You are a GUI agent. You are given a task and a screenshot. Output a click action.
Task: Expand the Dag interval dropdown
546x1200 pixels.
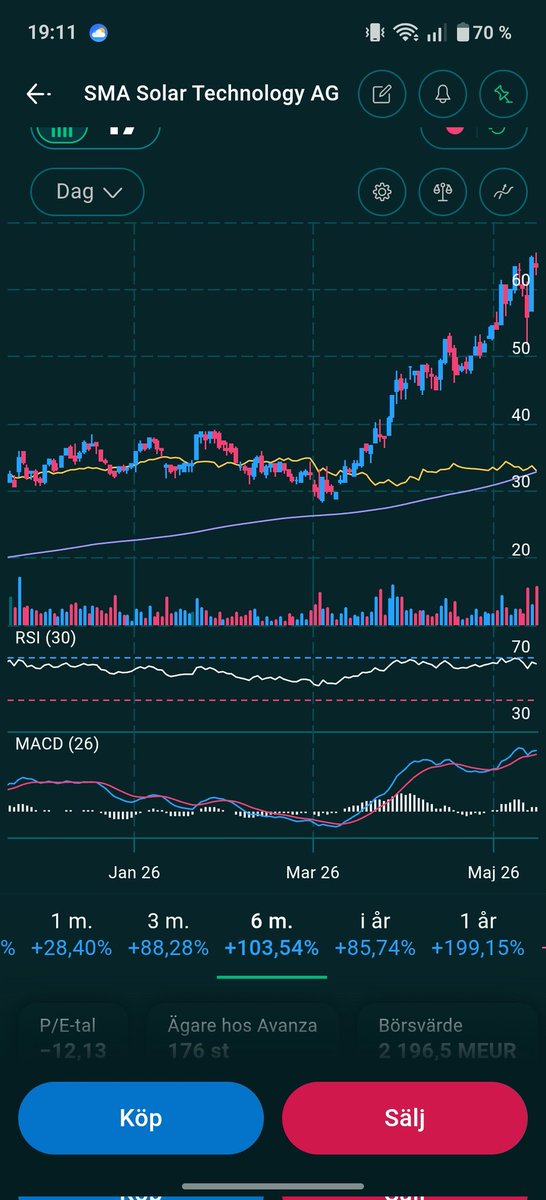tap(87, 192)
